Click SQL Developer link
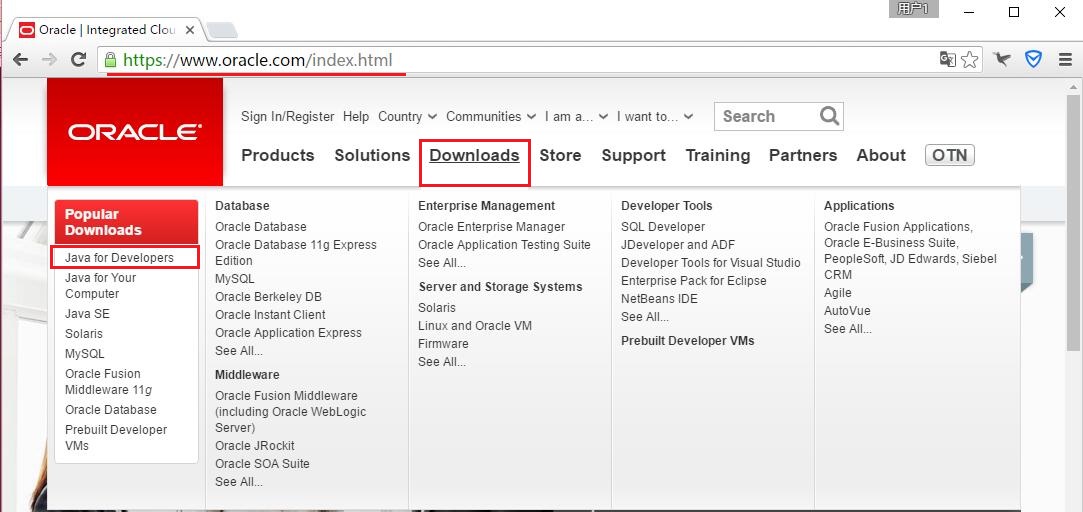 662,227
